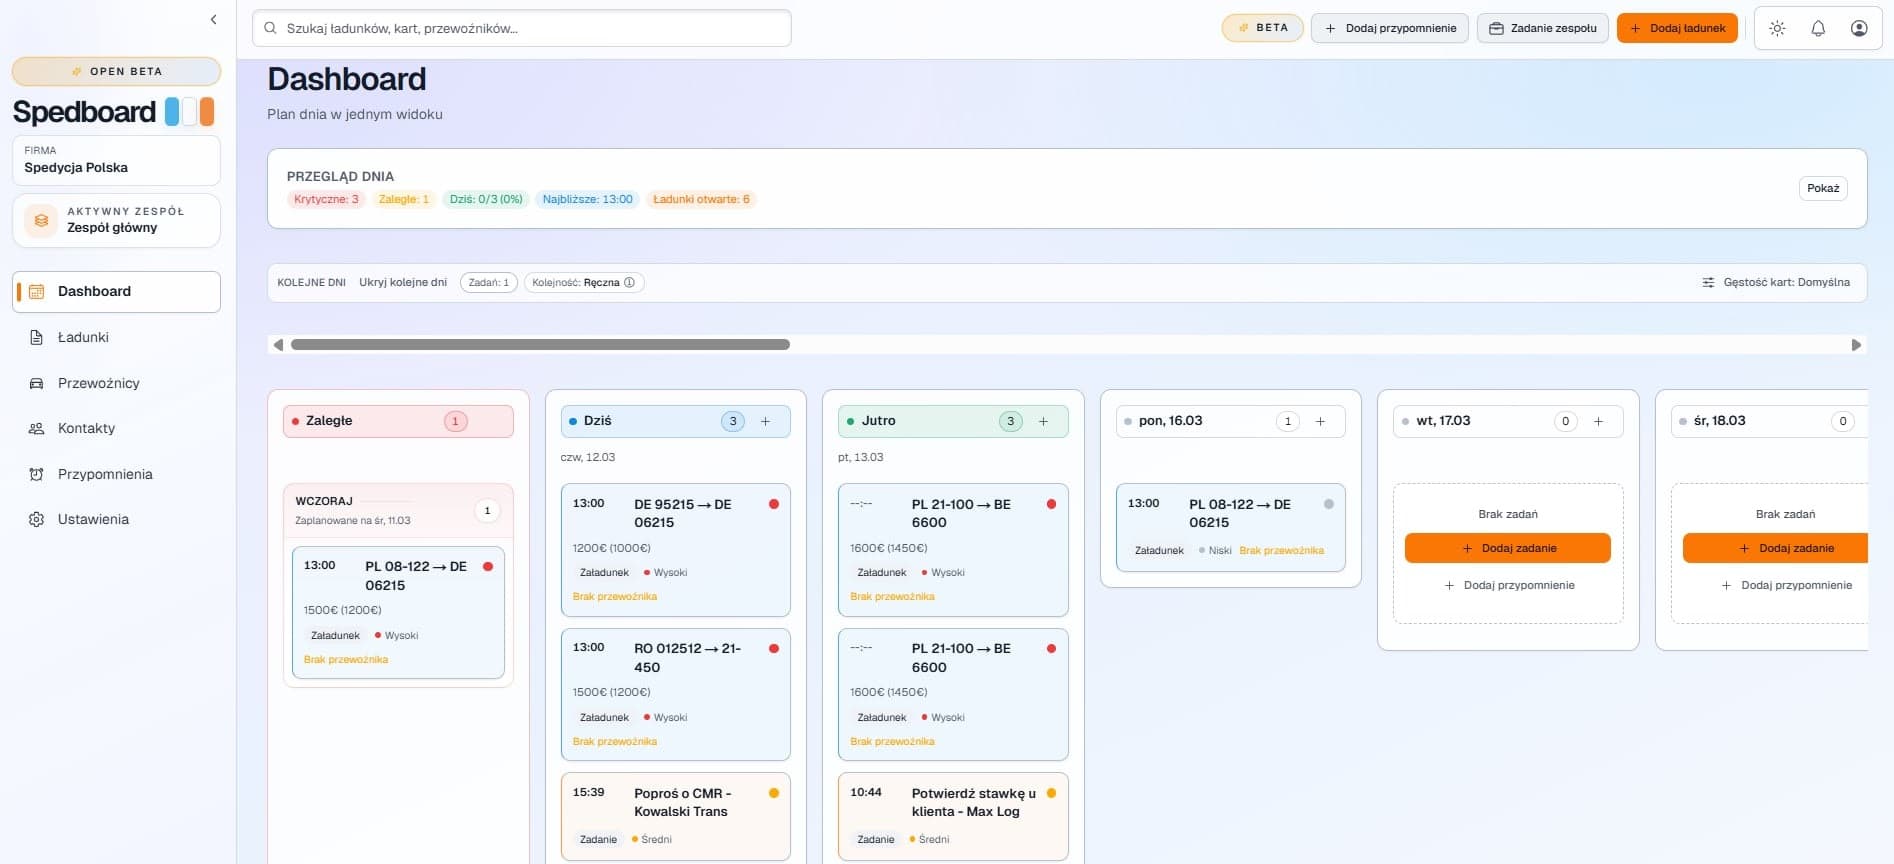Click the Zadań: 1 pill

coord(489,283)
